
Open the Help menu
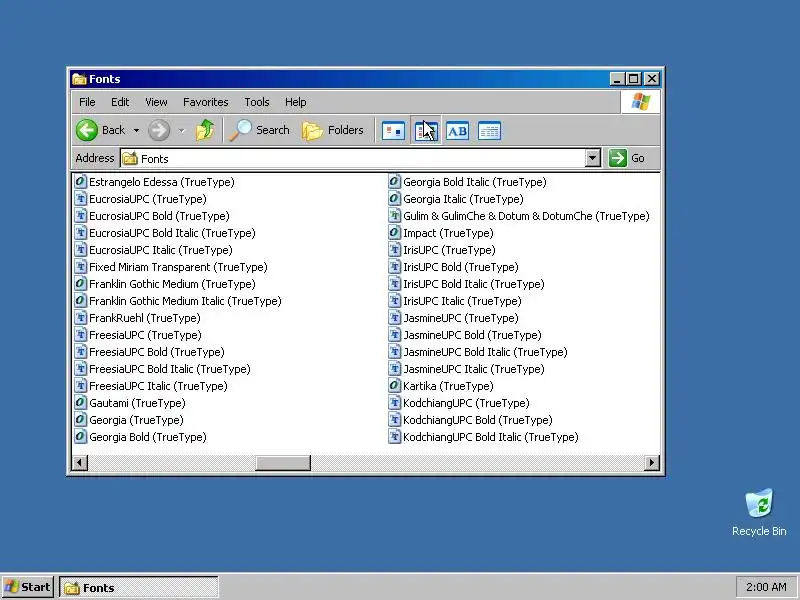click(295, 102)
